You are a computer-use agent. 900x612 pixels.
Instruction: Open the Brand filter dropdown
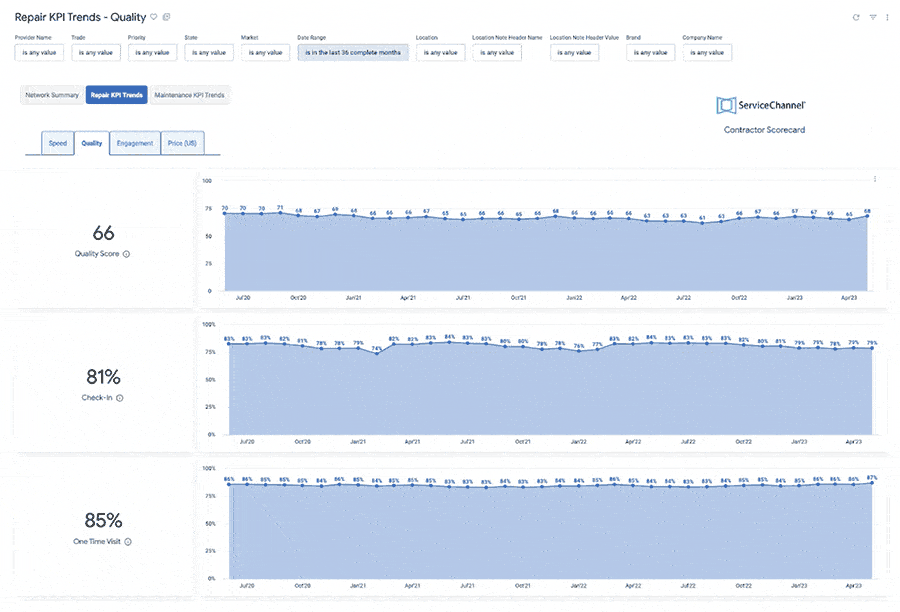pos(651,52)
